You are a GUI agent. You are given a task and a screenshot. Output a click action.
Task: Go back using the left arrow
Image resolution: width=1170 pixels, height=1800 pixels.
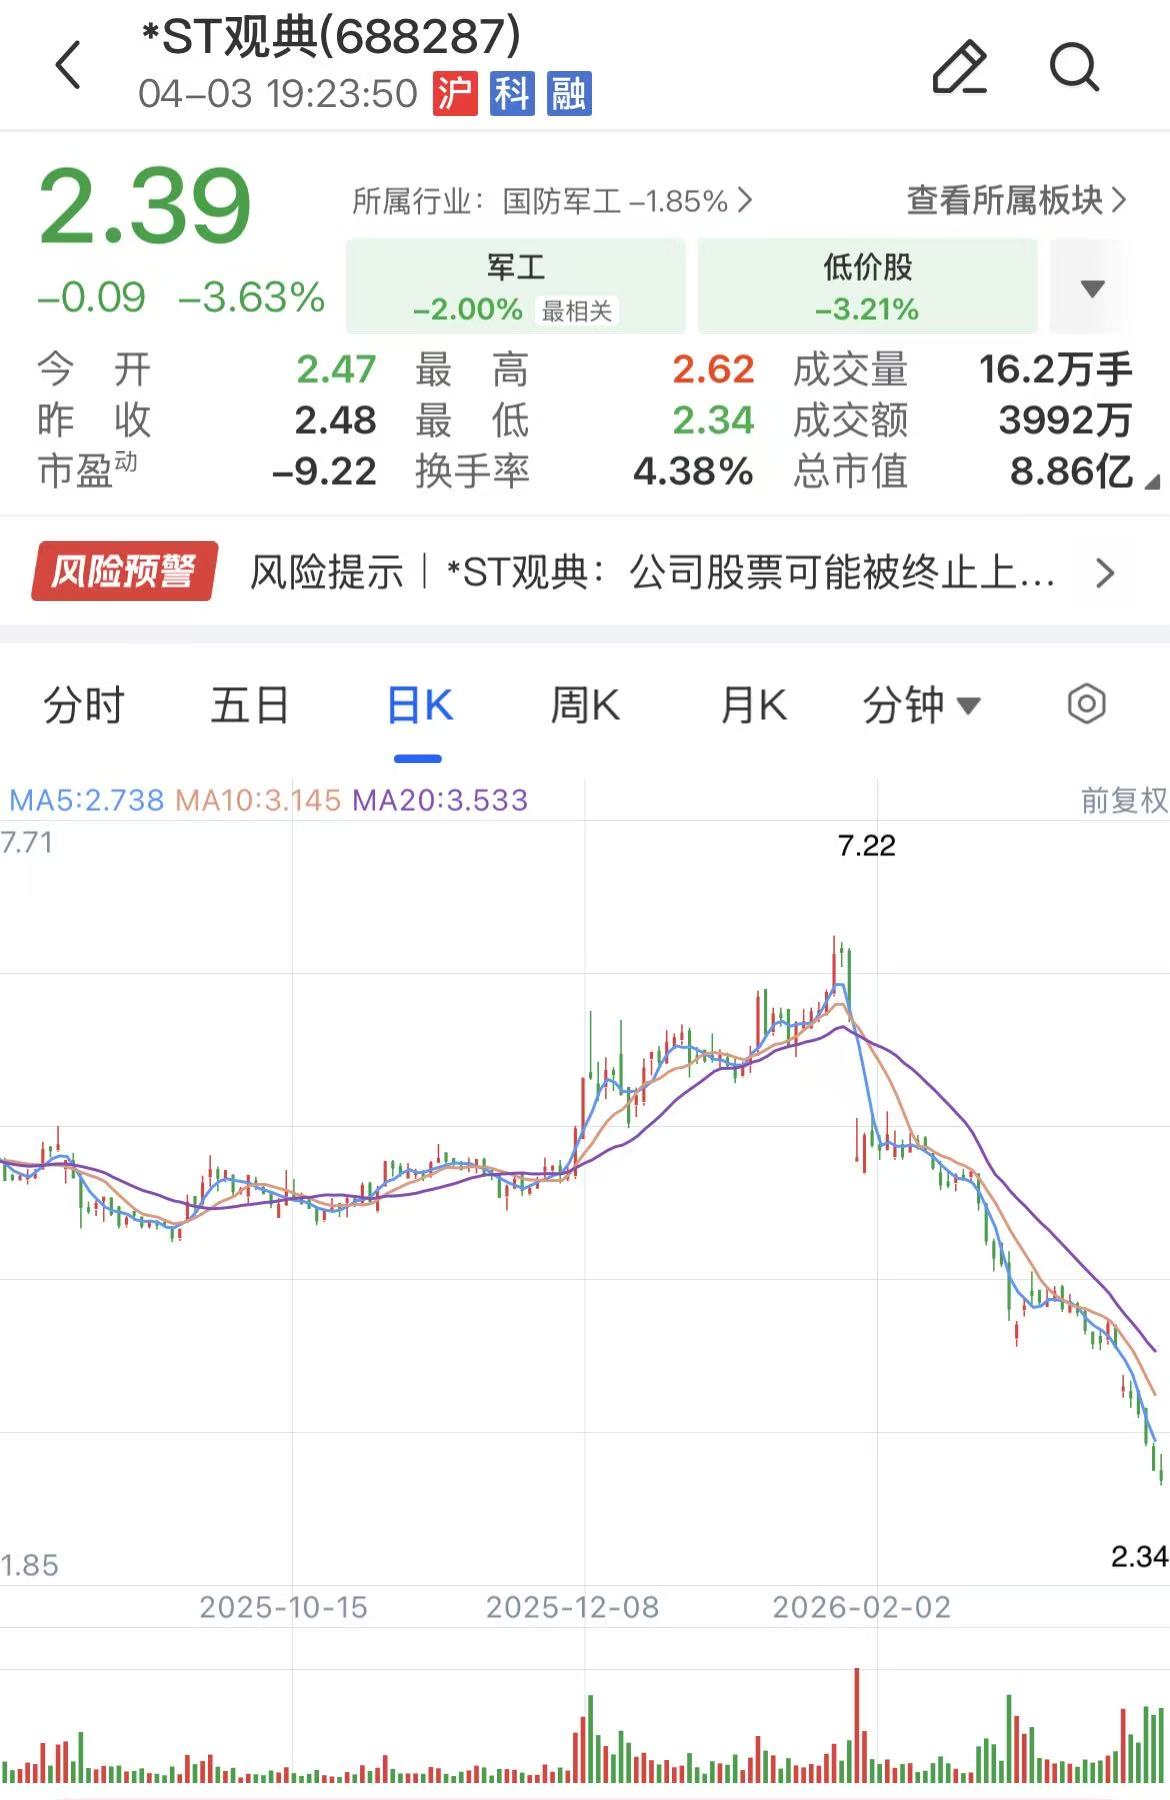68,66
